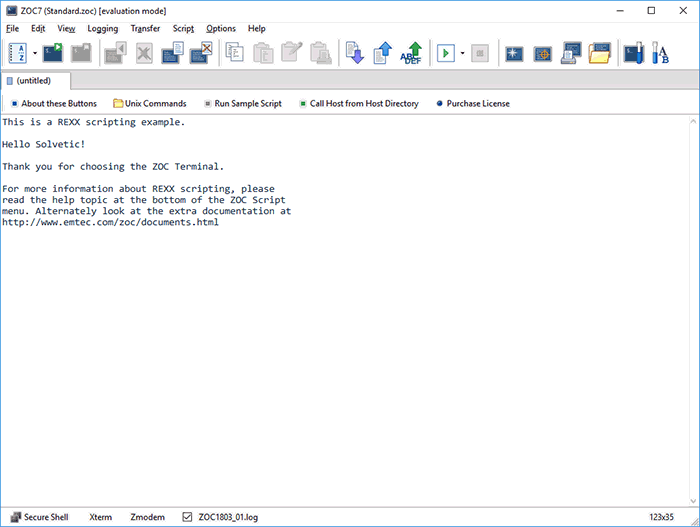Screen dimensions: 700x527
Task: Click 'Thank you for choosing the ZOC Terminal.' line
Action: point(113,167)
